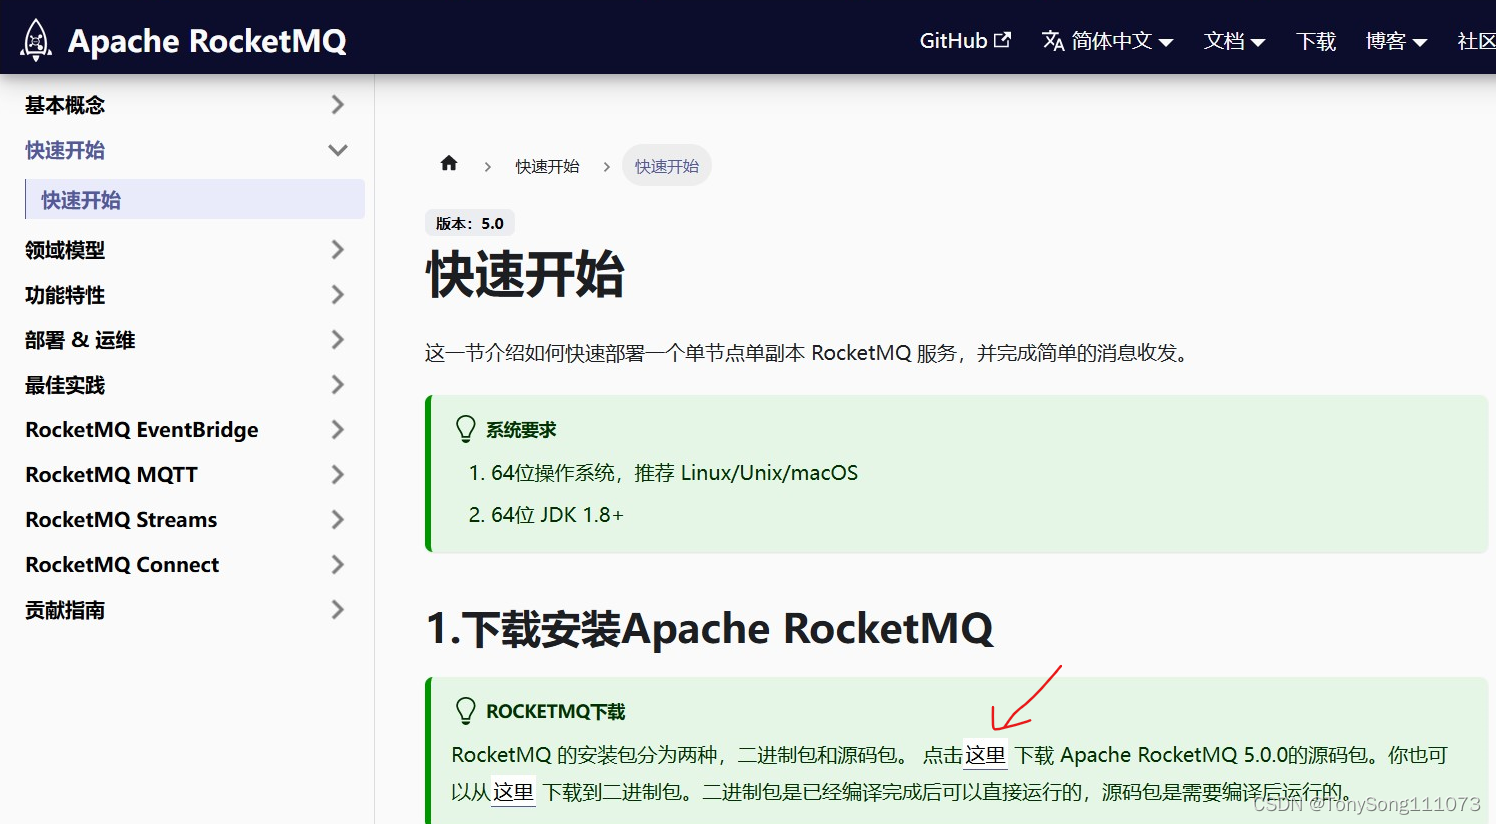This screenshot has width=1496, height=824.
Task: Click the chevron next to 基本概念
Action: pyautogui.click(x=337, y=104)
